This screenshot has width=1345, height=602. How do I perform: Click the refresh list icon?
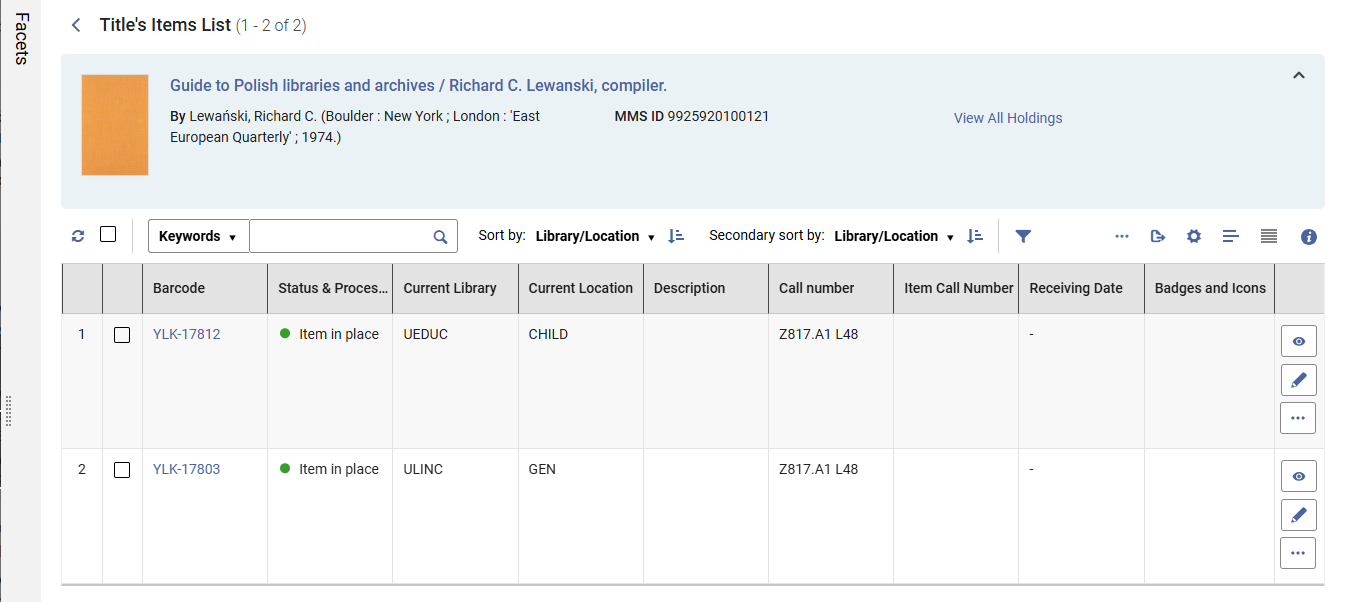coord(78,237)
